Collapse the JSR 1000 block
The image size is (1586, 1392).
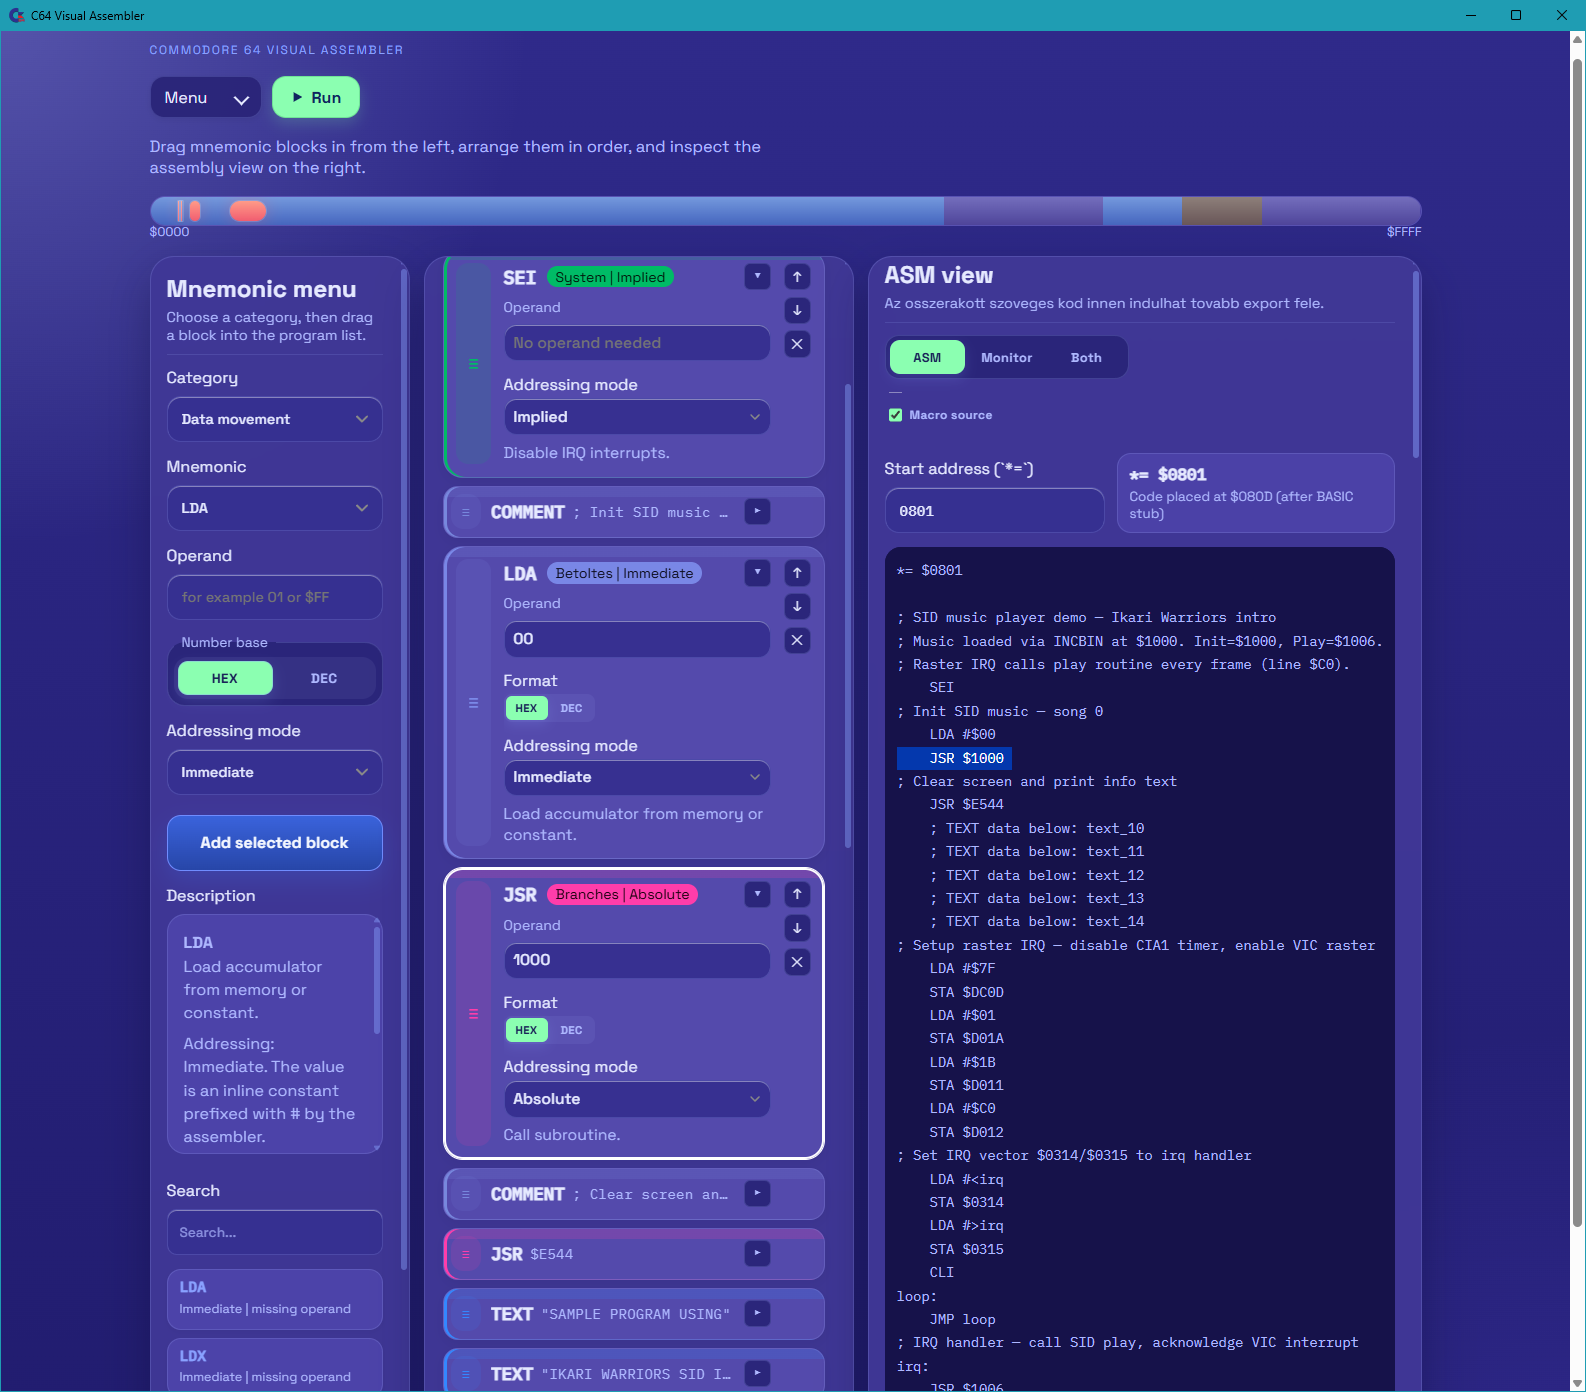tap(757, 894)
